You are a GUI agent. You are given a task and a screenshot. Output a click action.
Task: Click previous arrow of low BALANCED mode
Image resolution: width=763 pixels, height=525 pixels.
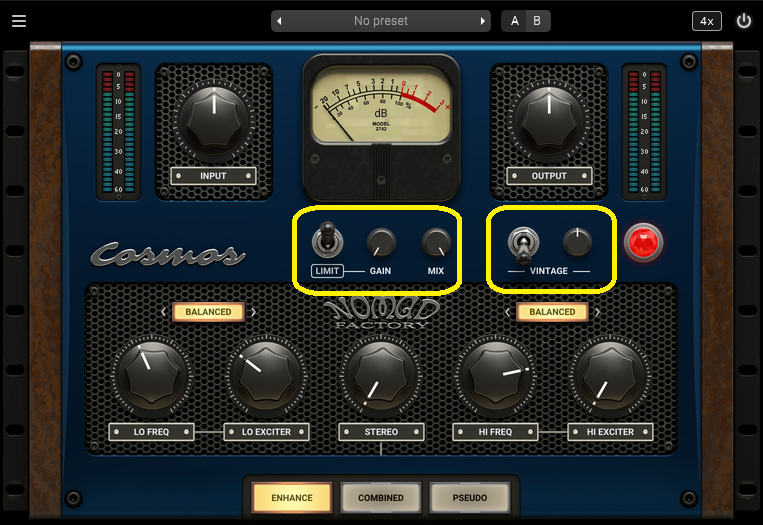(164, 312)
